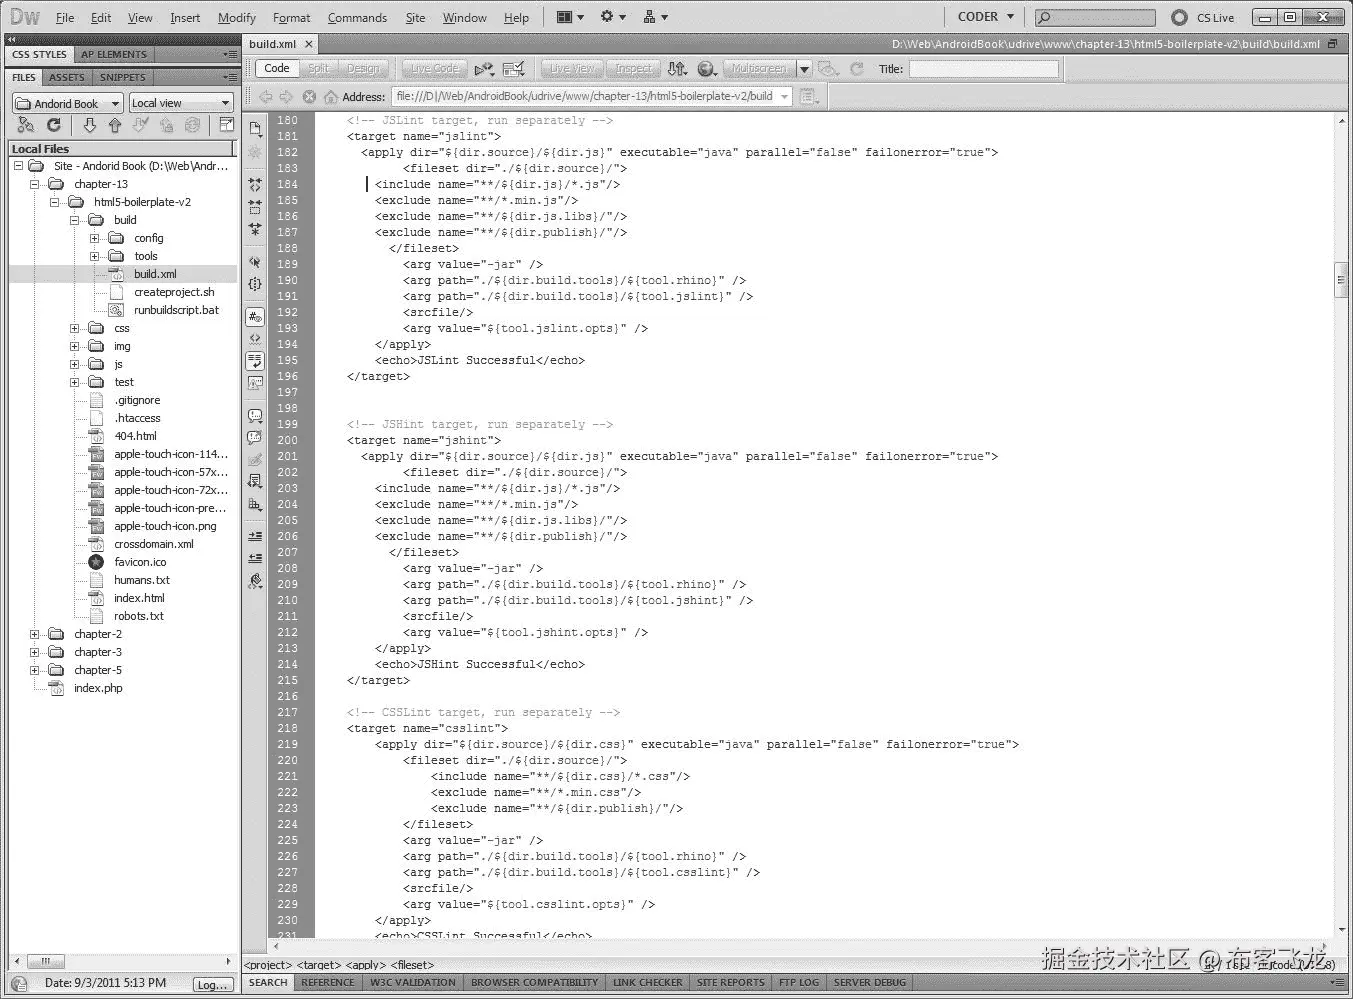This screenshot has width=1353, height=999.
Task: Format source code icon in coding toolbar
Action: point(255,580)
